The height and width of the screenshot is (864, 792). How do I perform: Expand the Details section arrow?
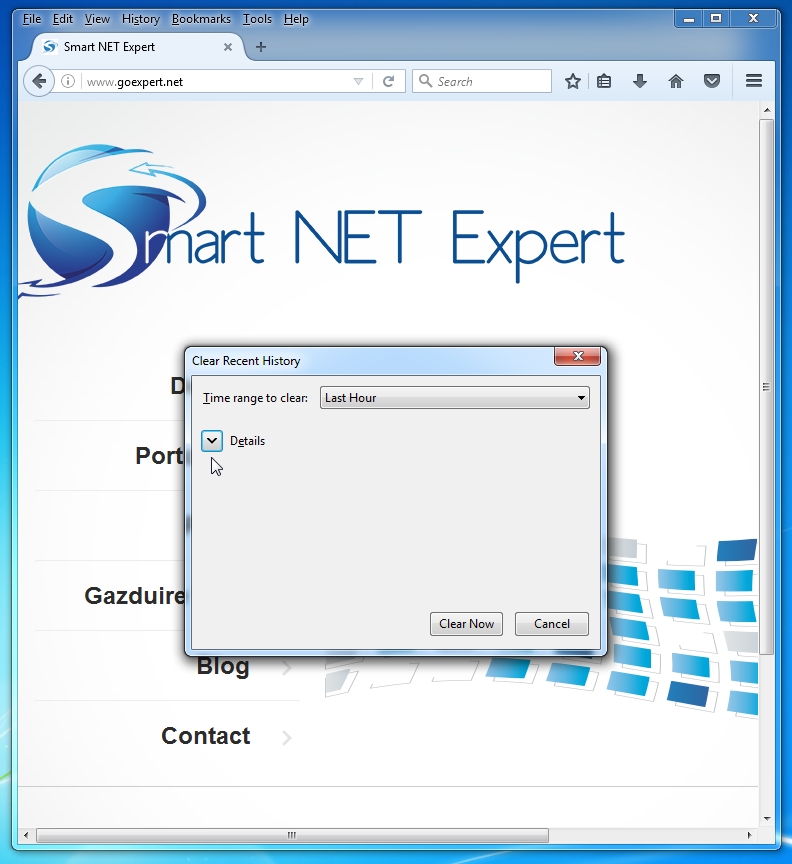(212, 441)
